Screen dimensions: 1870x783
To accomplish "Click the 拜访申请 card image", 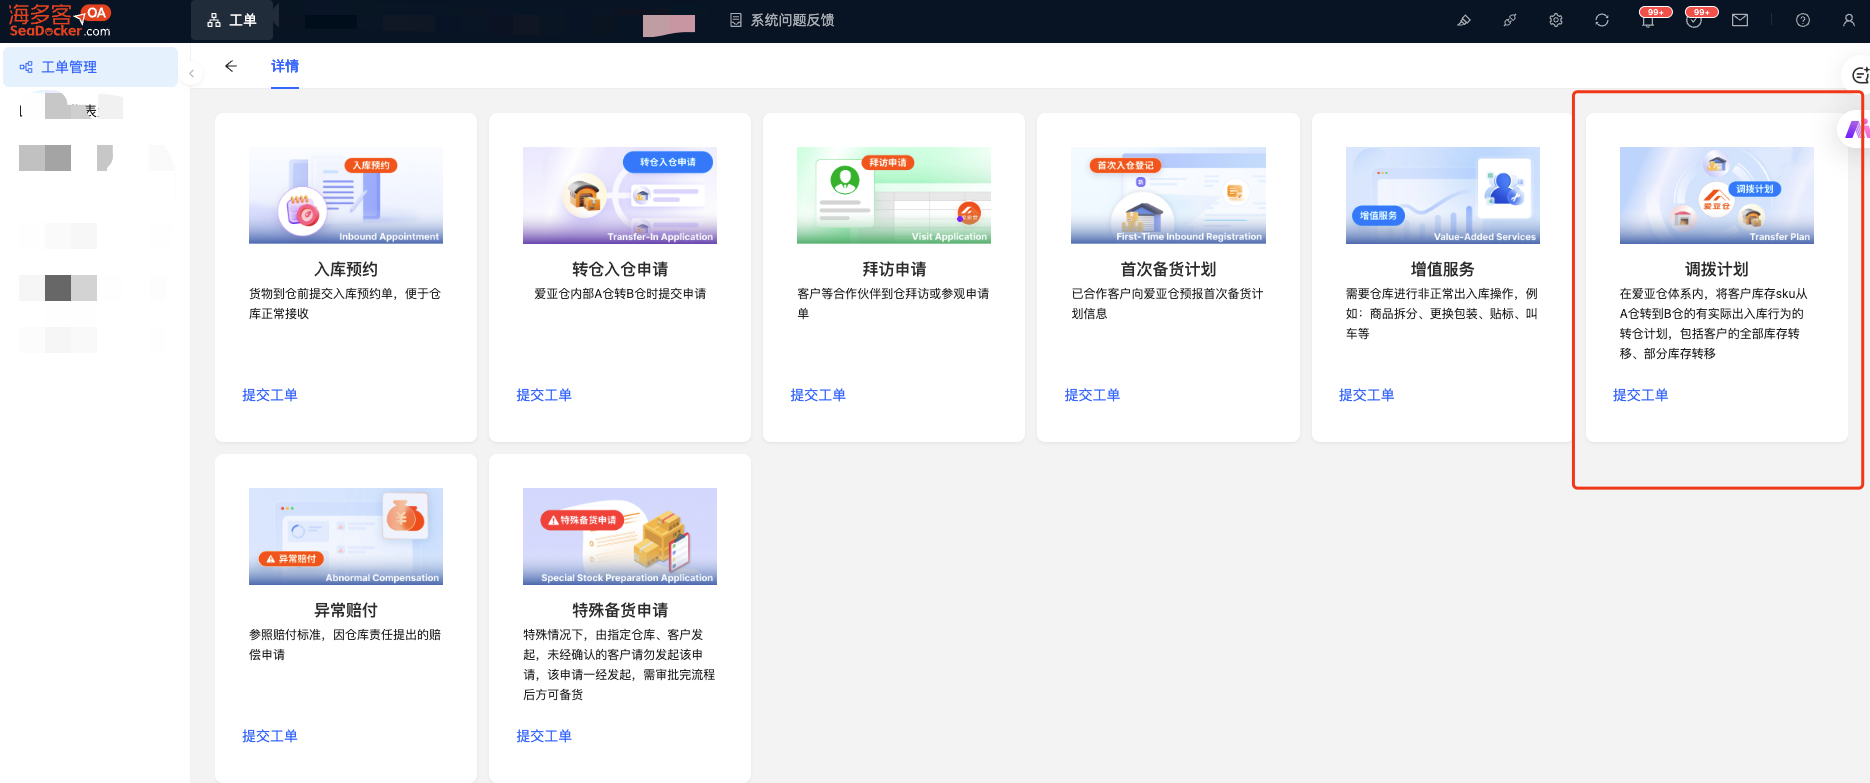I will point(894,195).
